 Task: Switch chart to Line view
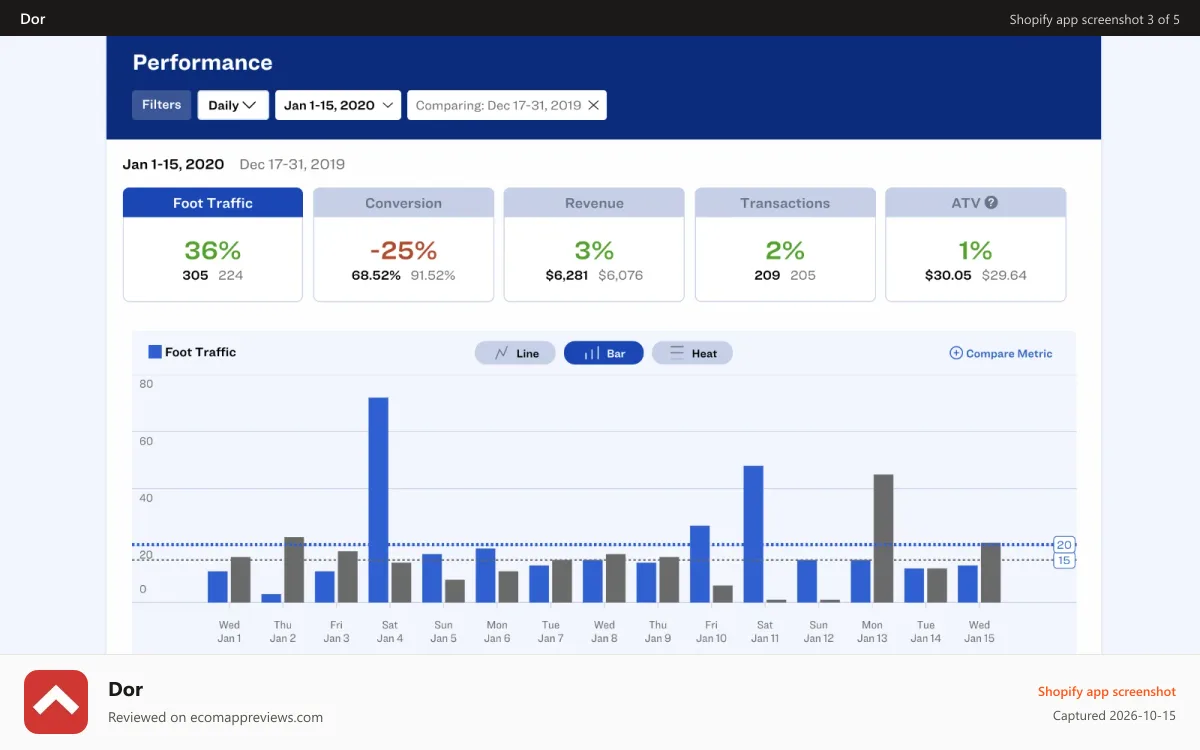pyautogui.click(x=515, y=353)
